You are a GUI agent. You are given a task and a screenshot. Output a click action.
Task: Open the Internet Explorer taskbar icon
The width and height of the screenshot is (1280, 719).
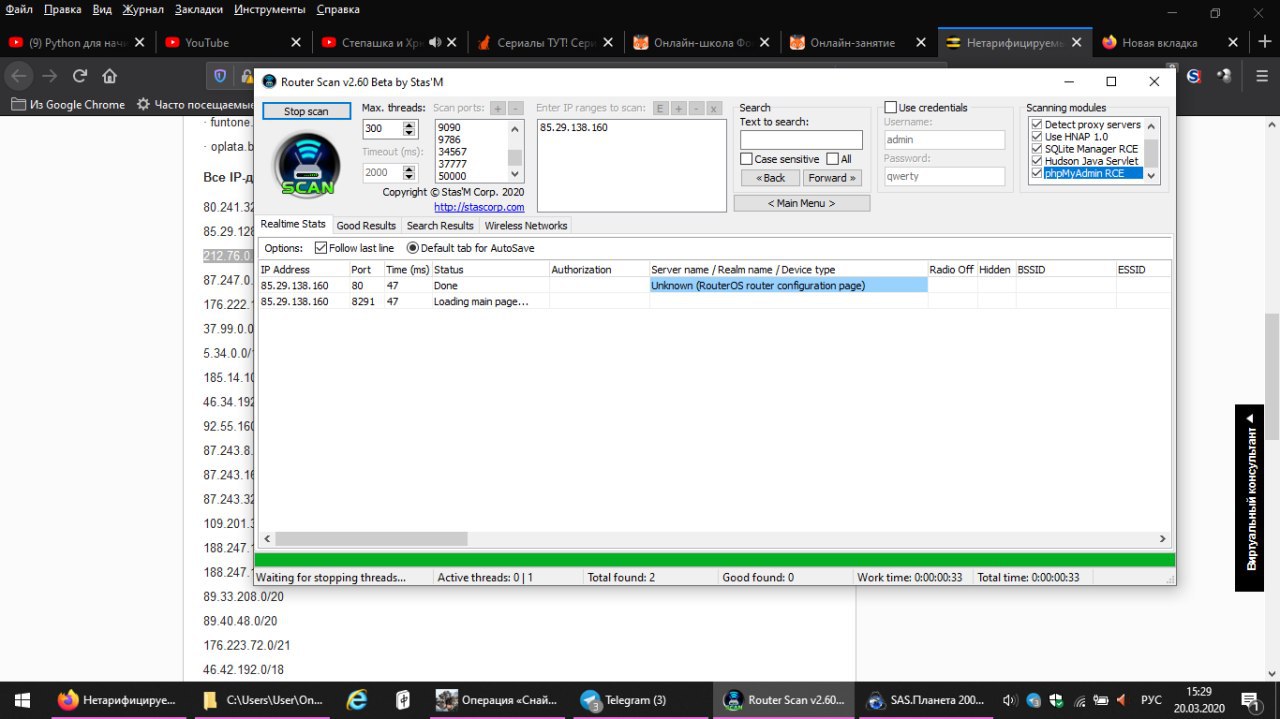click(x=357, y=700)
